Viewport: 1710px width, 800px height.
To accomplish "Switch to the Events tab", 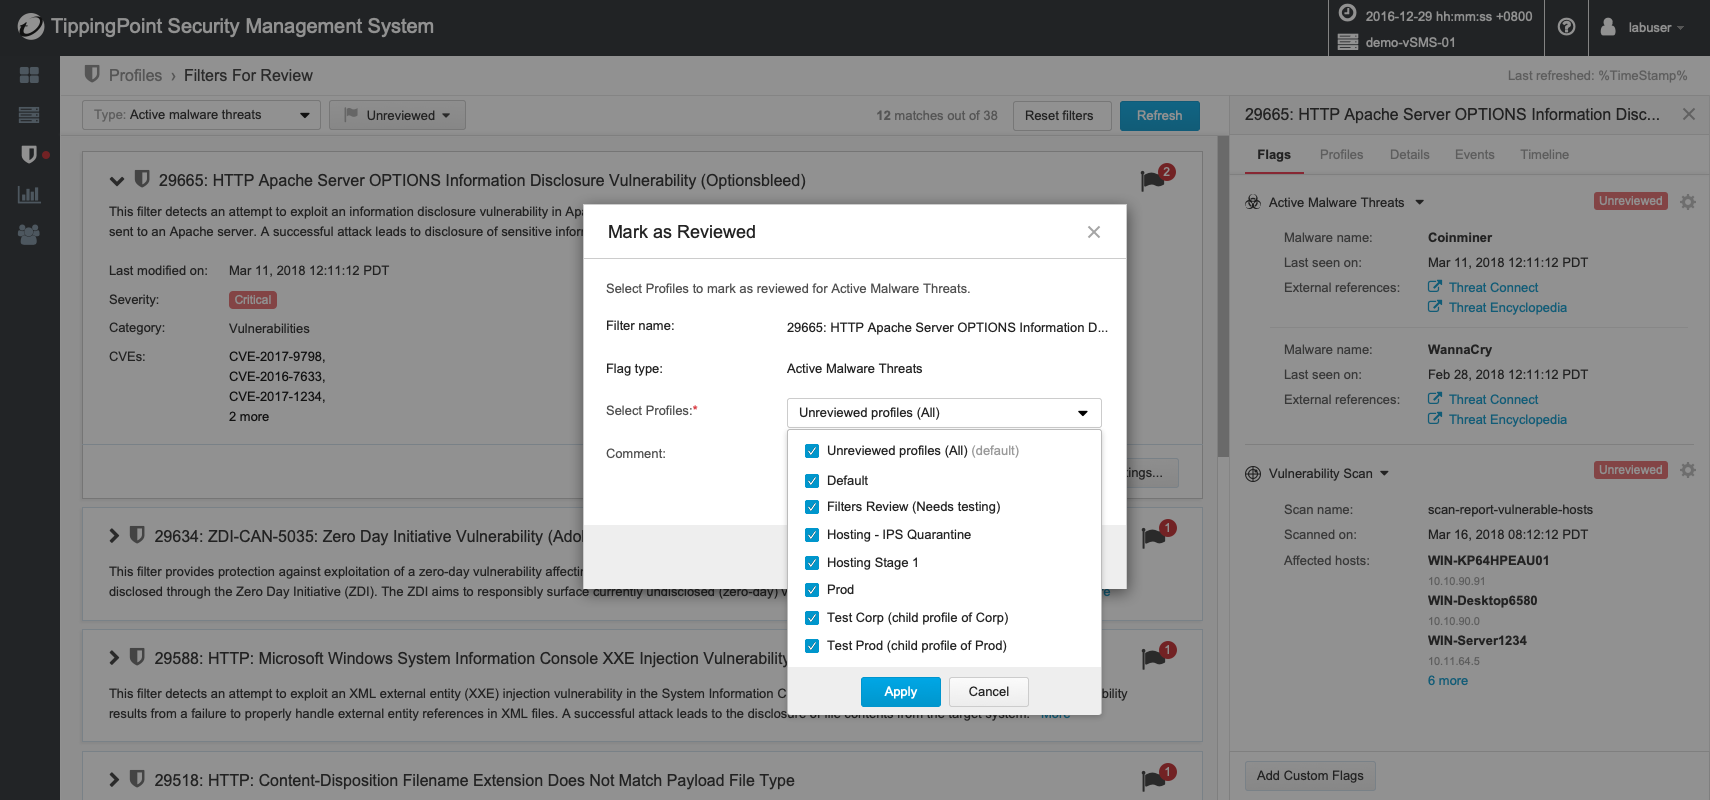I will pyautogui.click(x=1474, y=155).
